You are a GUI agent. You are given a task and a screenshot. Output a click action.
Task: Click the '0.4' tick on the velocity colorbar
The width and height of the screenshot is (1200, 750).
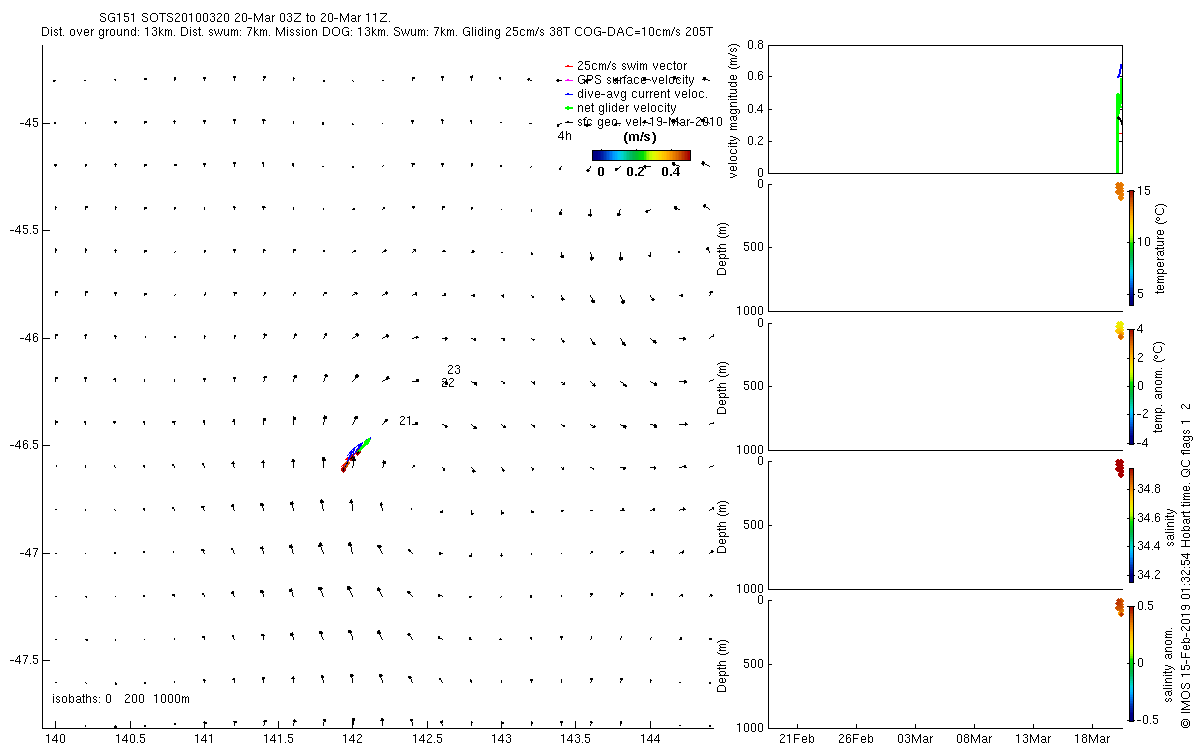(x=671, y=171)
